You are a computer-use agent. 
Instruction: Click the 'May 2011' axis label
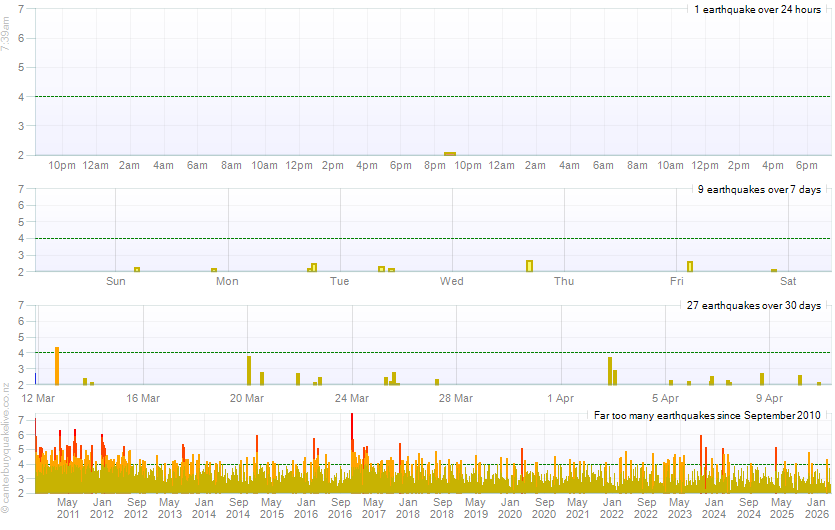[68, 508]
